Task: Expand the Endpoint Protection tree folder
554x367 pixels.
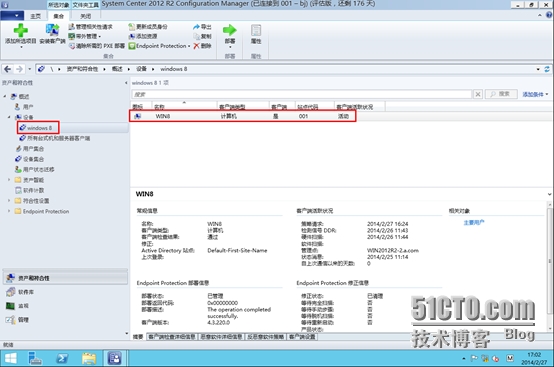Action: coord(9,211)
